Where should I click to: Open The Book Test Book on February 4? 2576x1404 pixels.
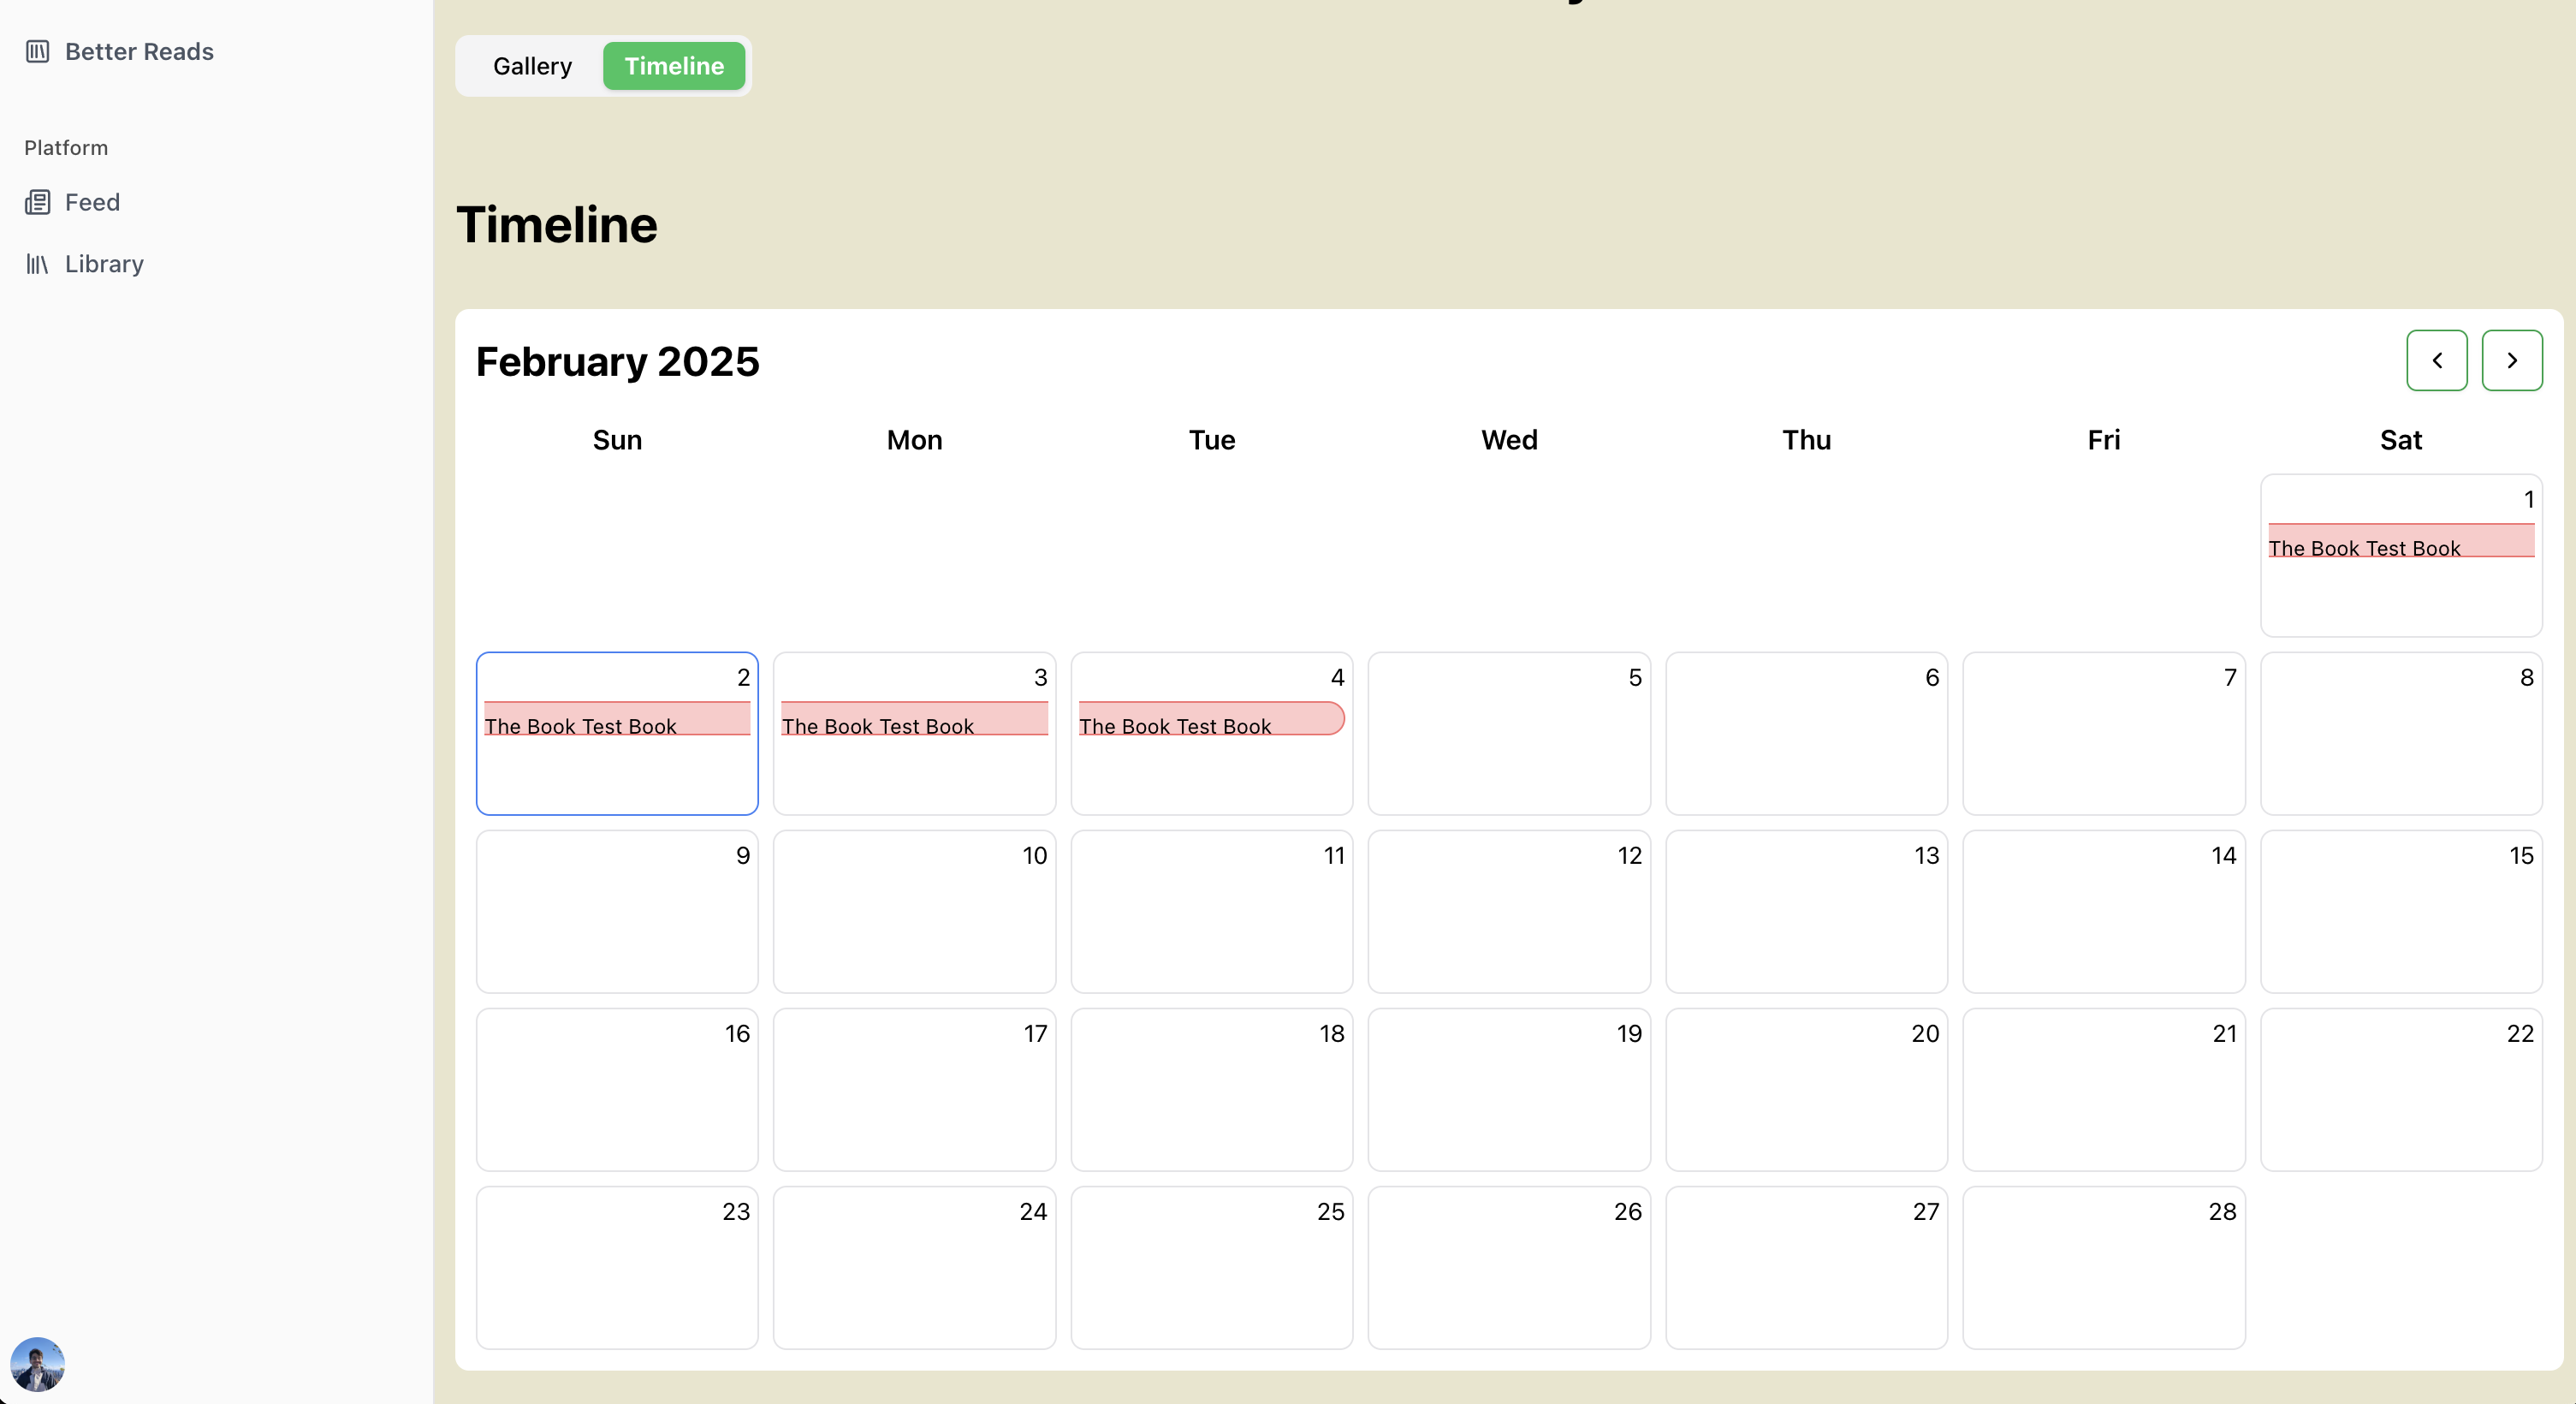(x=1210, y=719)
